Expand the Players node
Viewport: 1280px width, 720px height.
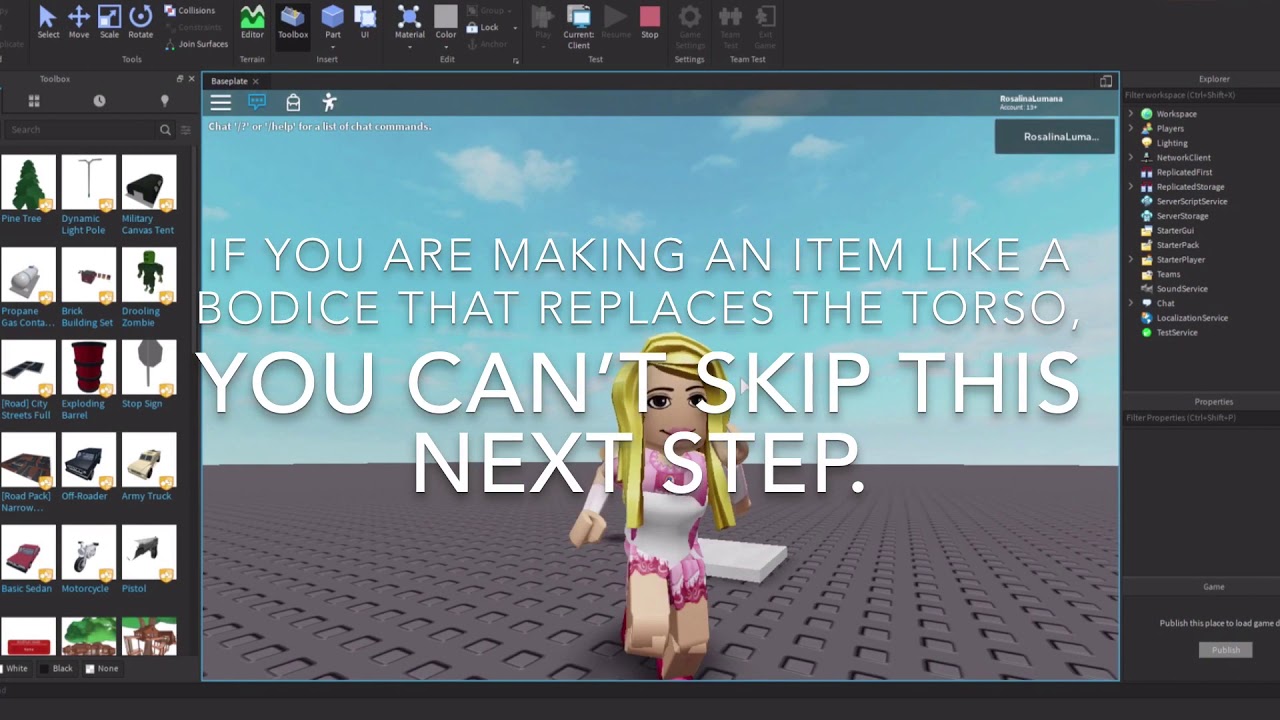point(1131,128)
